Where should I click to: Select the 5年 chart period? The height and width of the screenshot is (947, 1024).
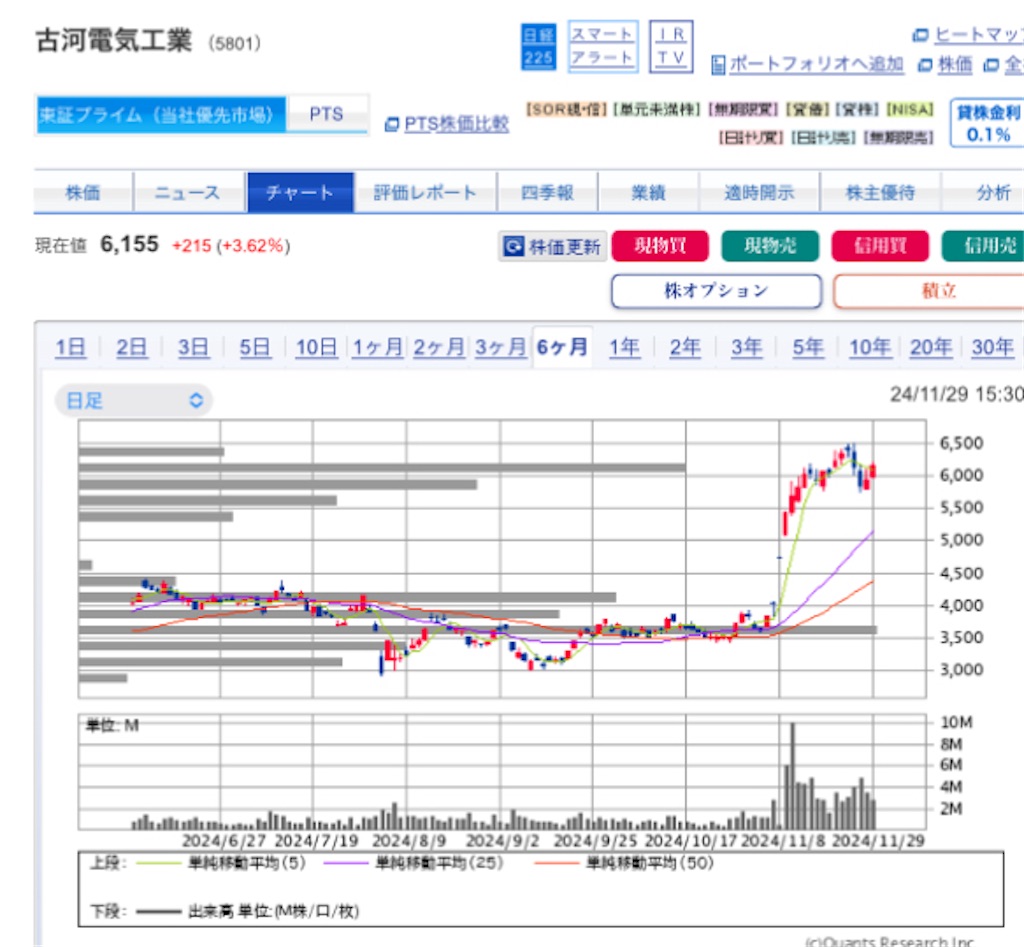(808, 347)
